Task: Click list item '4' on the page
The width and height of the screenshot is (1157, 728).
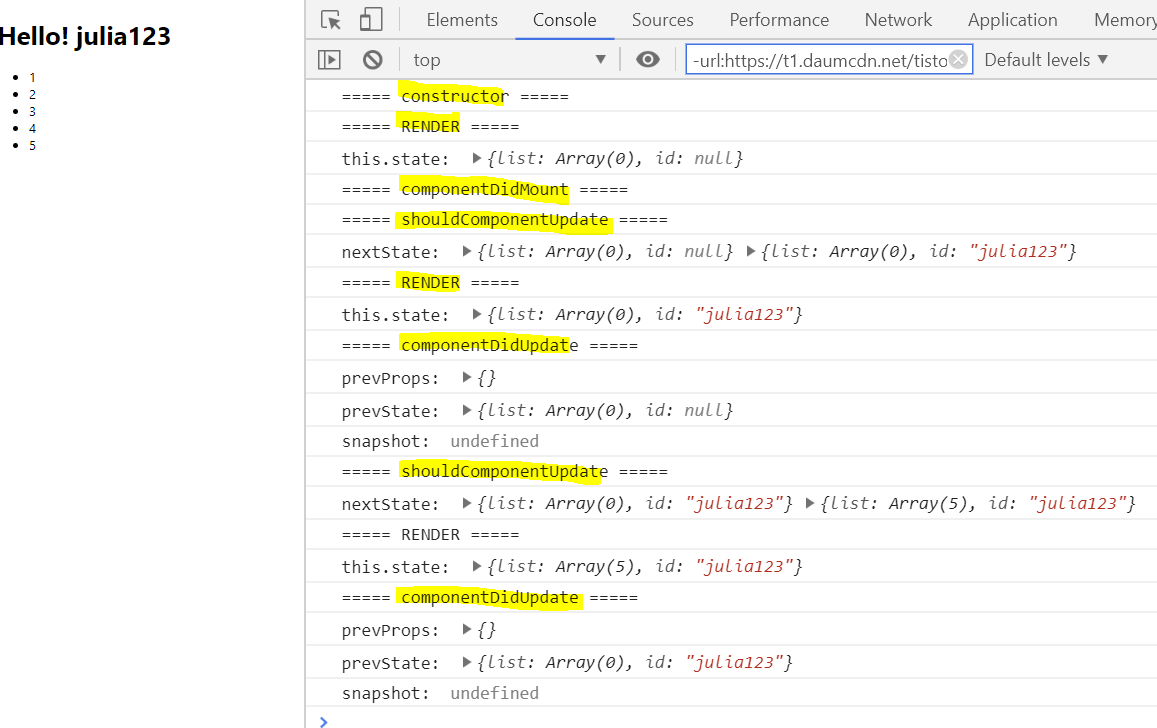Action: tap(32, 128)
